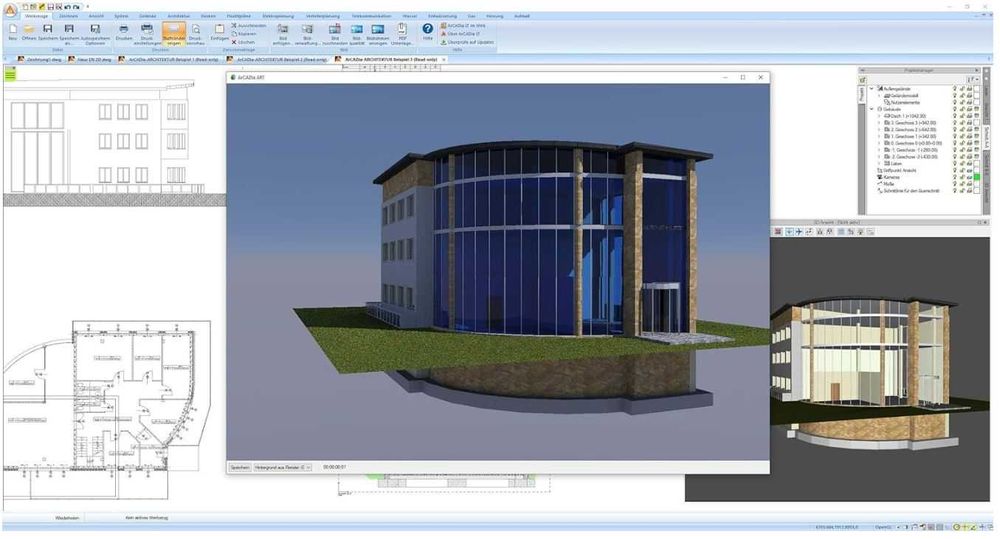The width and height of the screenshot is (1000, 539).
Task: Click the Öffnen folder icon
Action: [29, 32]
